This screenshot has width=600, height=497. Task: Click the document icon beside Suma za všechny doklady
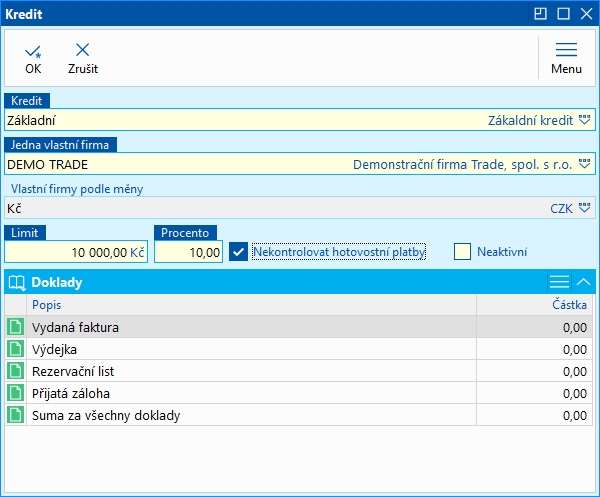(x=16, y=415)
